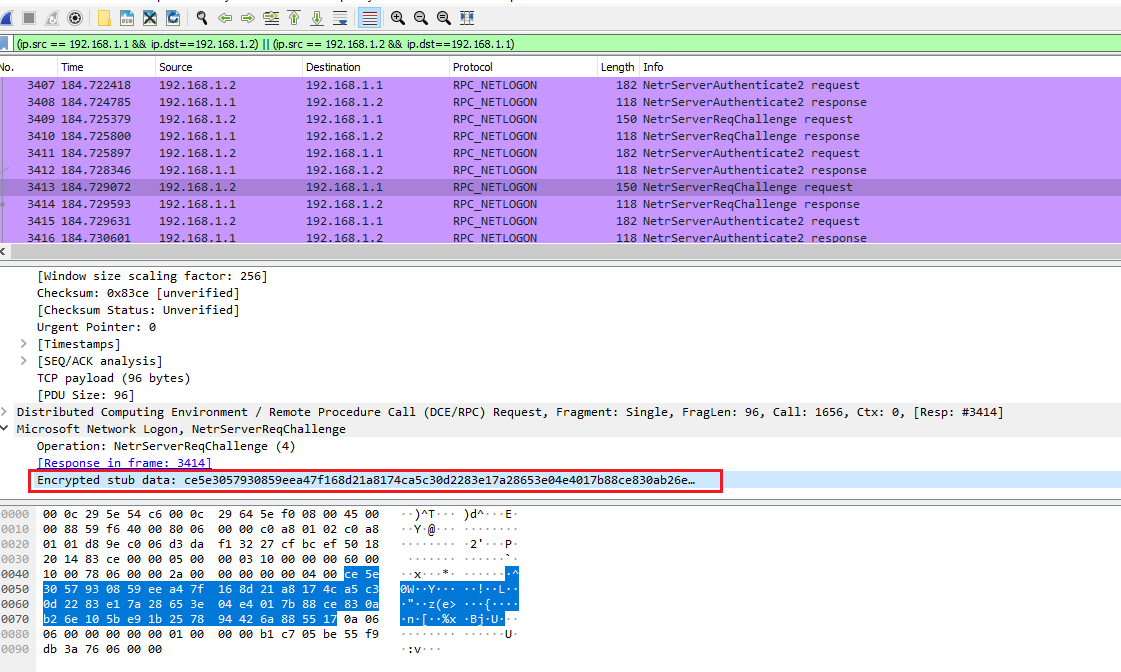Image resolution: width=1121 pixels, height=672 pixels.
Task: Collapse the Microsoft Network Logon section
Action: (7, 429)
